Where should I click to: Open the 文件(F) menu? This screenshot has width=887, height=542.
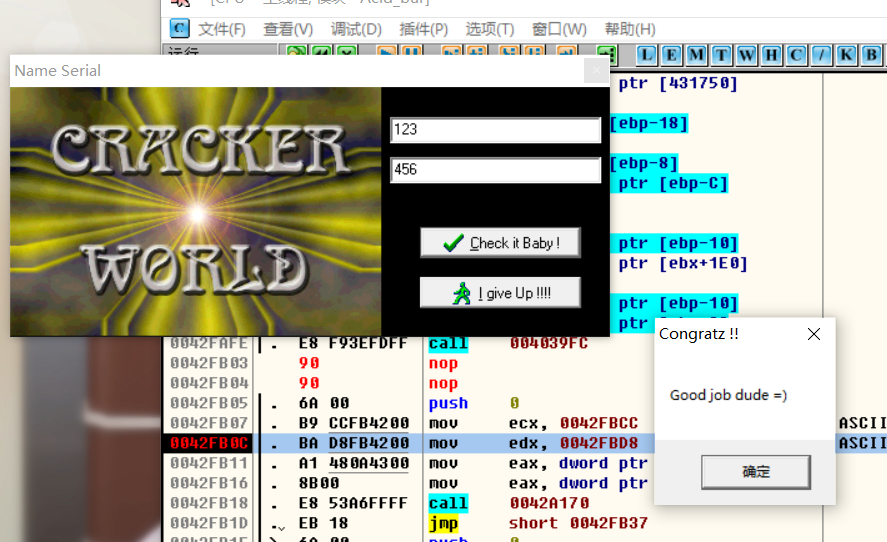tap(221, 29)
